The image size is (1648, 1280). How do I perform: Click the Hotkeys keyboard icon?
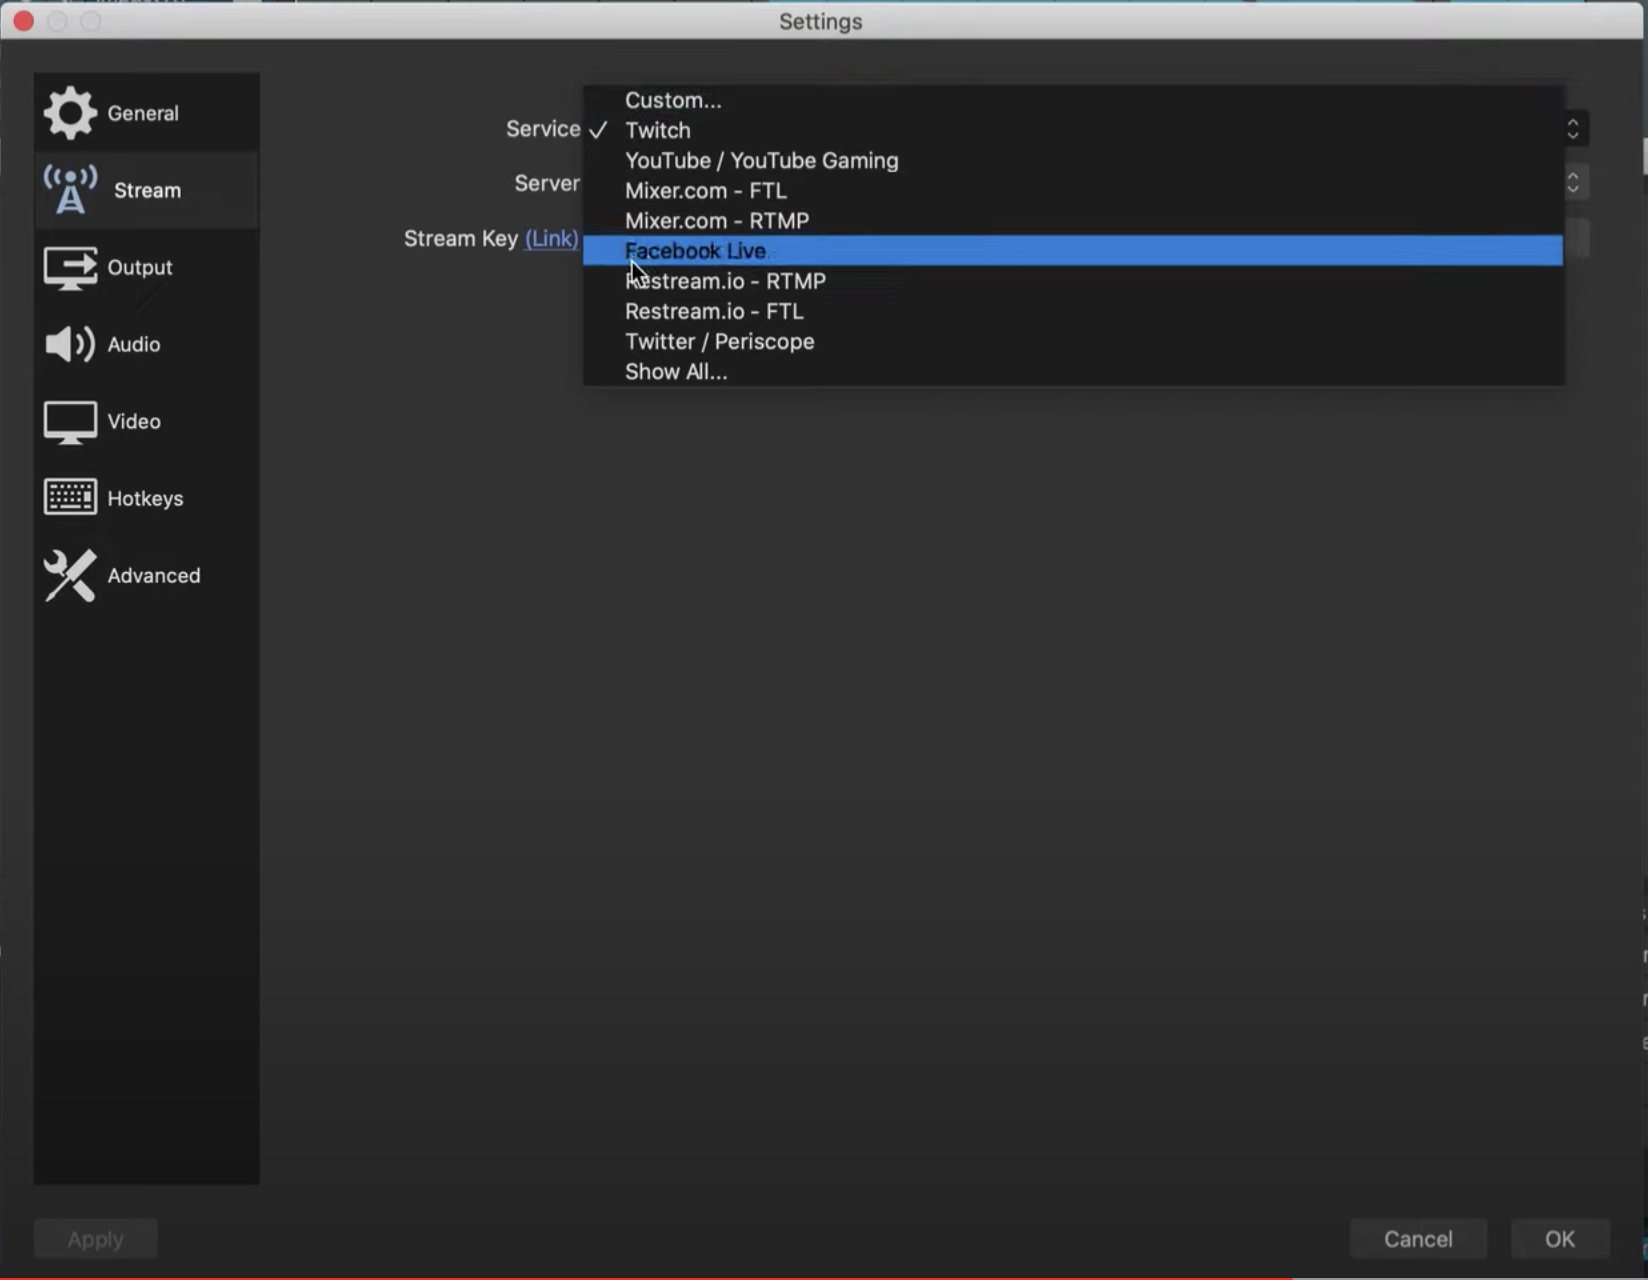coord(70,497)
